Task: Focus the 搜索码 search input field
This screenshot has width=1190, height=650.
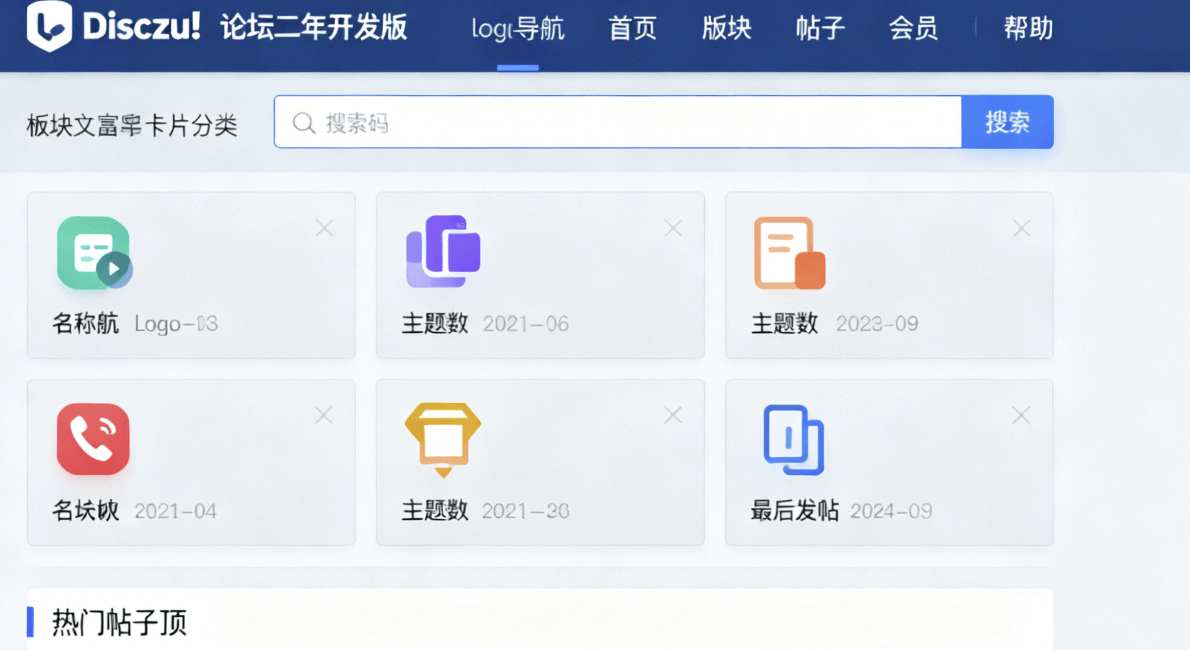Action: tap(618, 121)
